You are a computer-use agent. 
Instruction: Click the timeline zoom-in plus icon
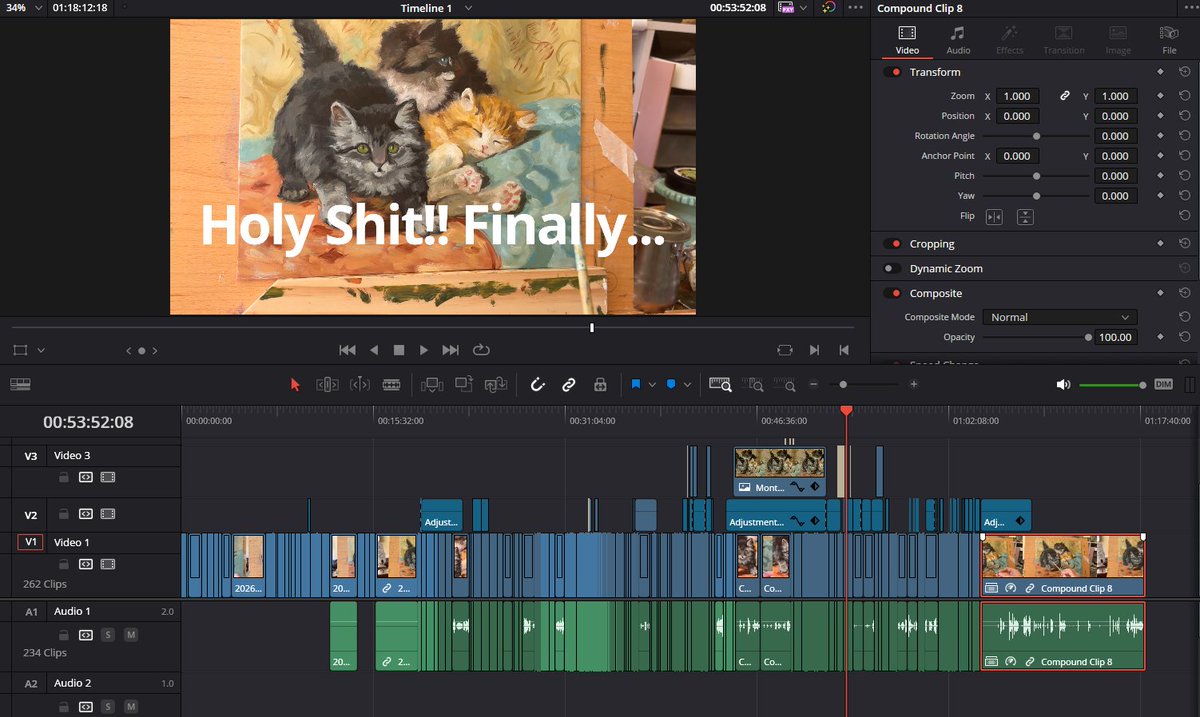pyautogui.click(x=914, y=384)
